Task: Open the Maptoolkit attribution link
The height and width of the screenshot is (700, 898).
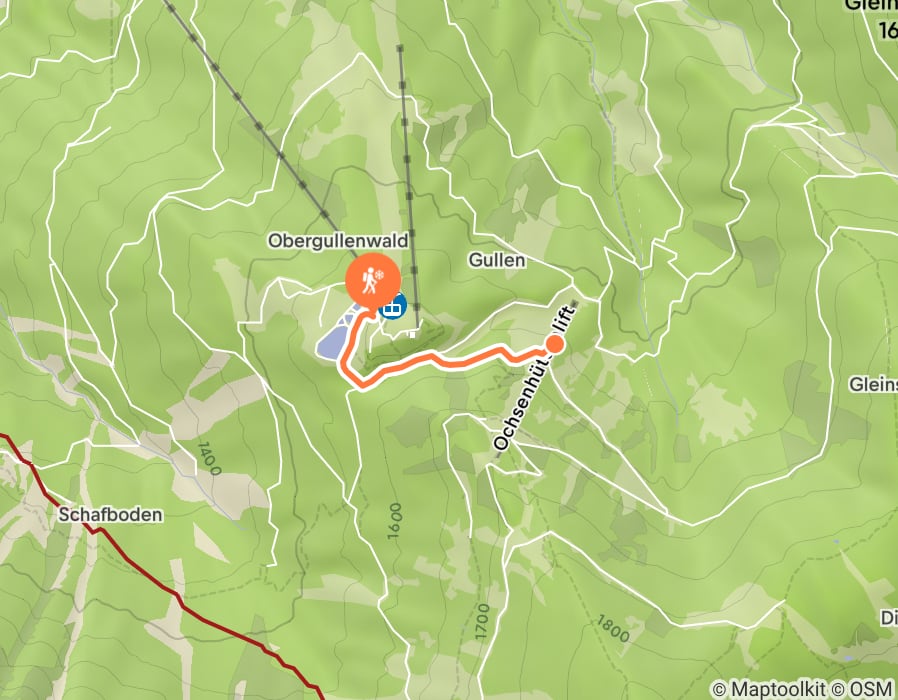Action: (x=769, y=689)
